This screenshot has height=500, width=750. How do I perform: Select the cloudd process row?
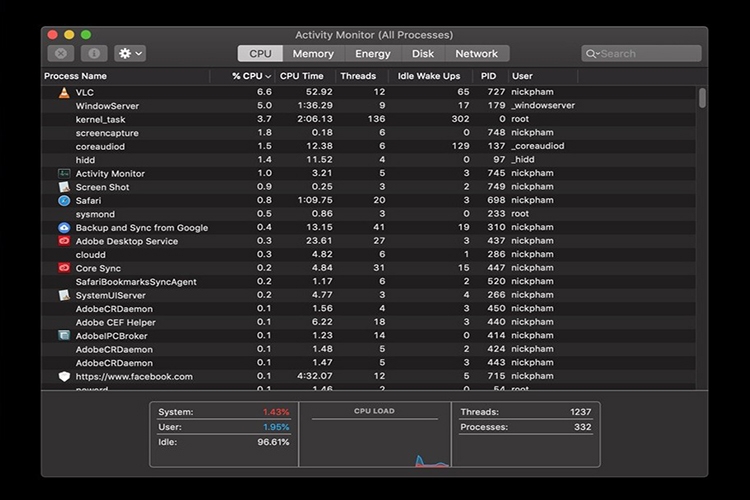point(369,255)
